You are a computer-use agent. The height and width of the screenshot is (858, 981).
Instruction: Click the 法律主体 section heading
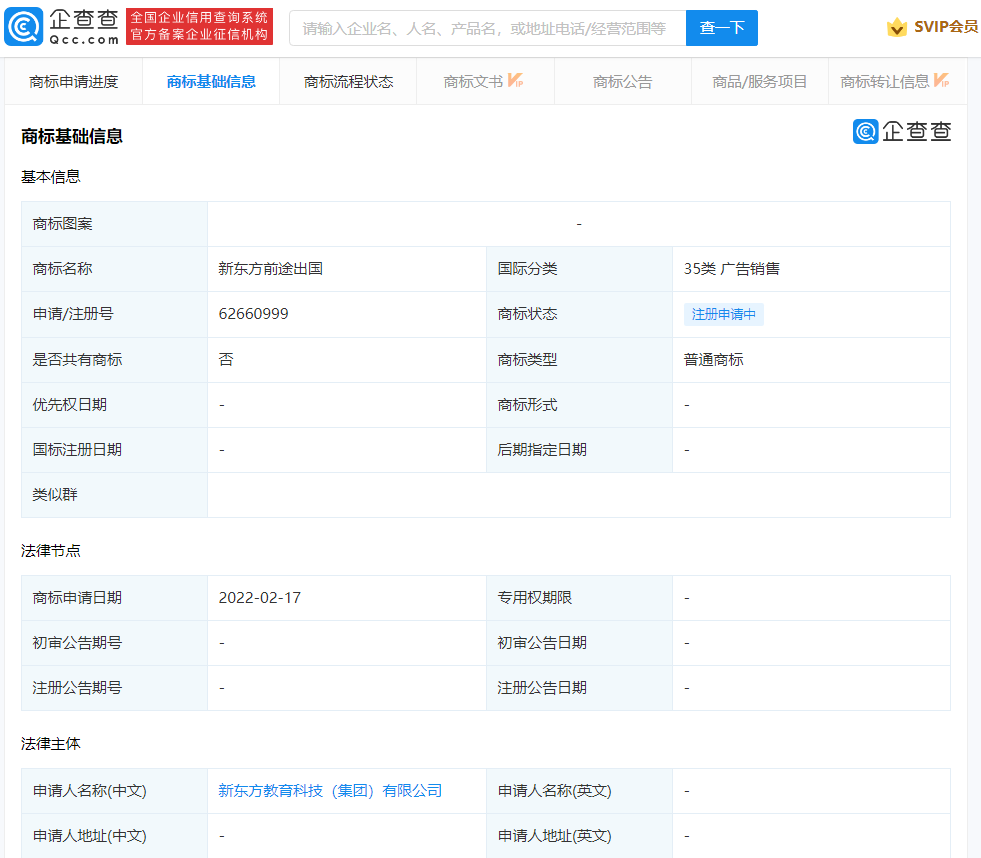pyautogui.click(x=51, y=743)
